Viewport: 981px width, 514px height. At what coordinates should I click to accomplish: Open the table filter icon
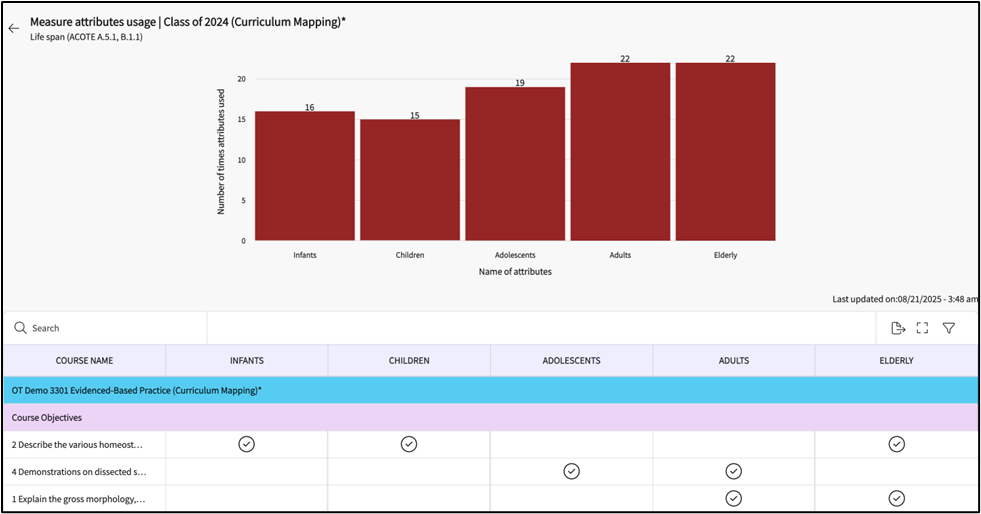coord(949,328)
